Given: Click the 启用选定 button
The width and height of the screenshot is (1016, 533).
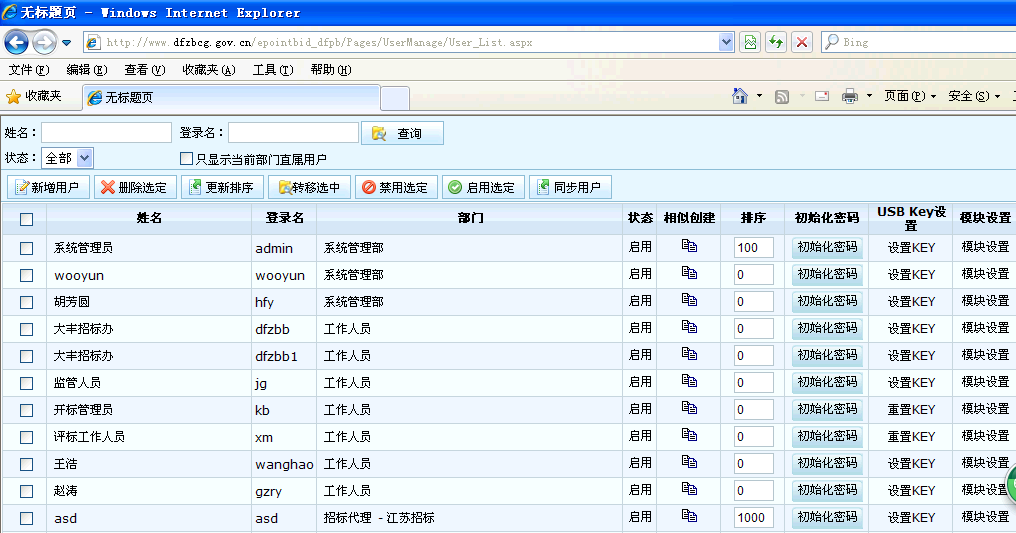Looking at the screenshot, I should [483, 187].
